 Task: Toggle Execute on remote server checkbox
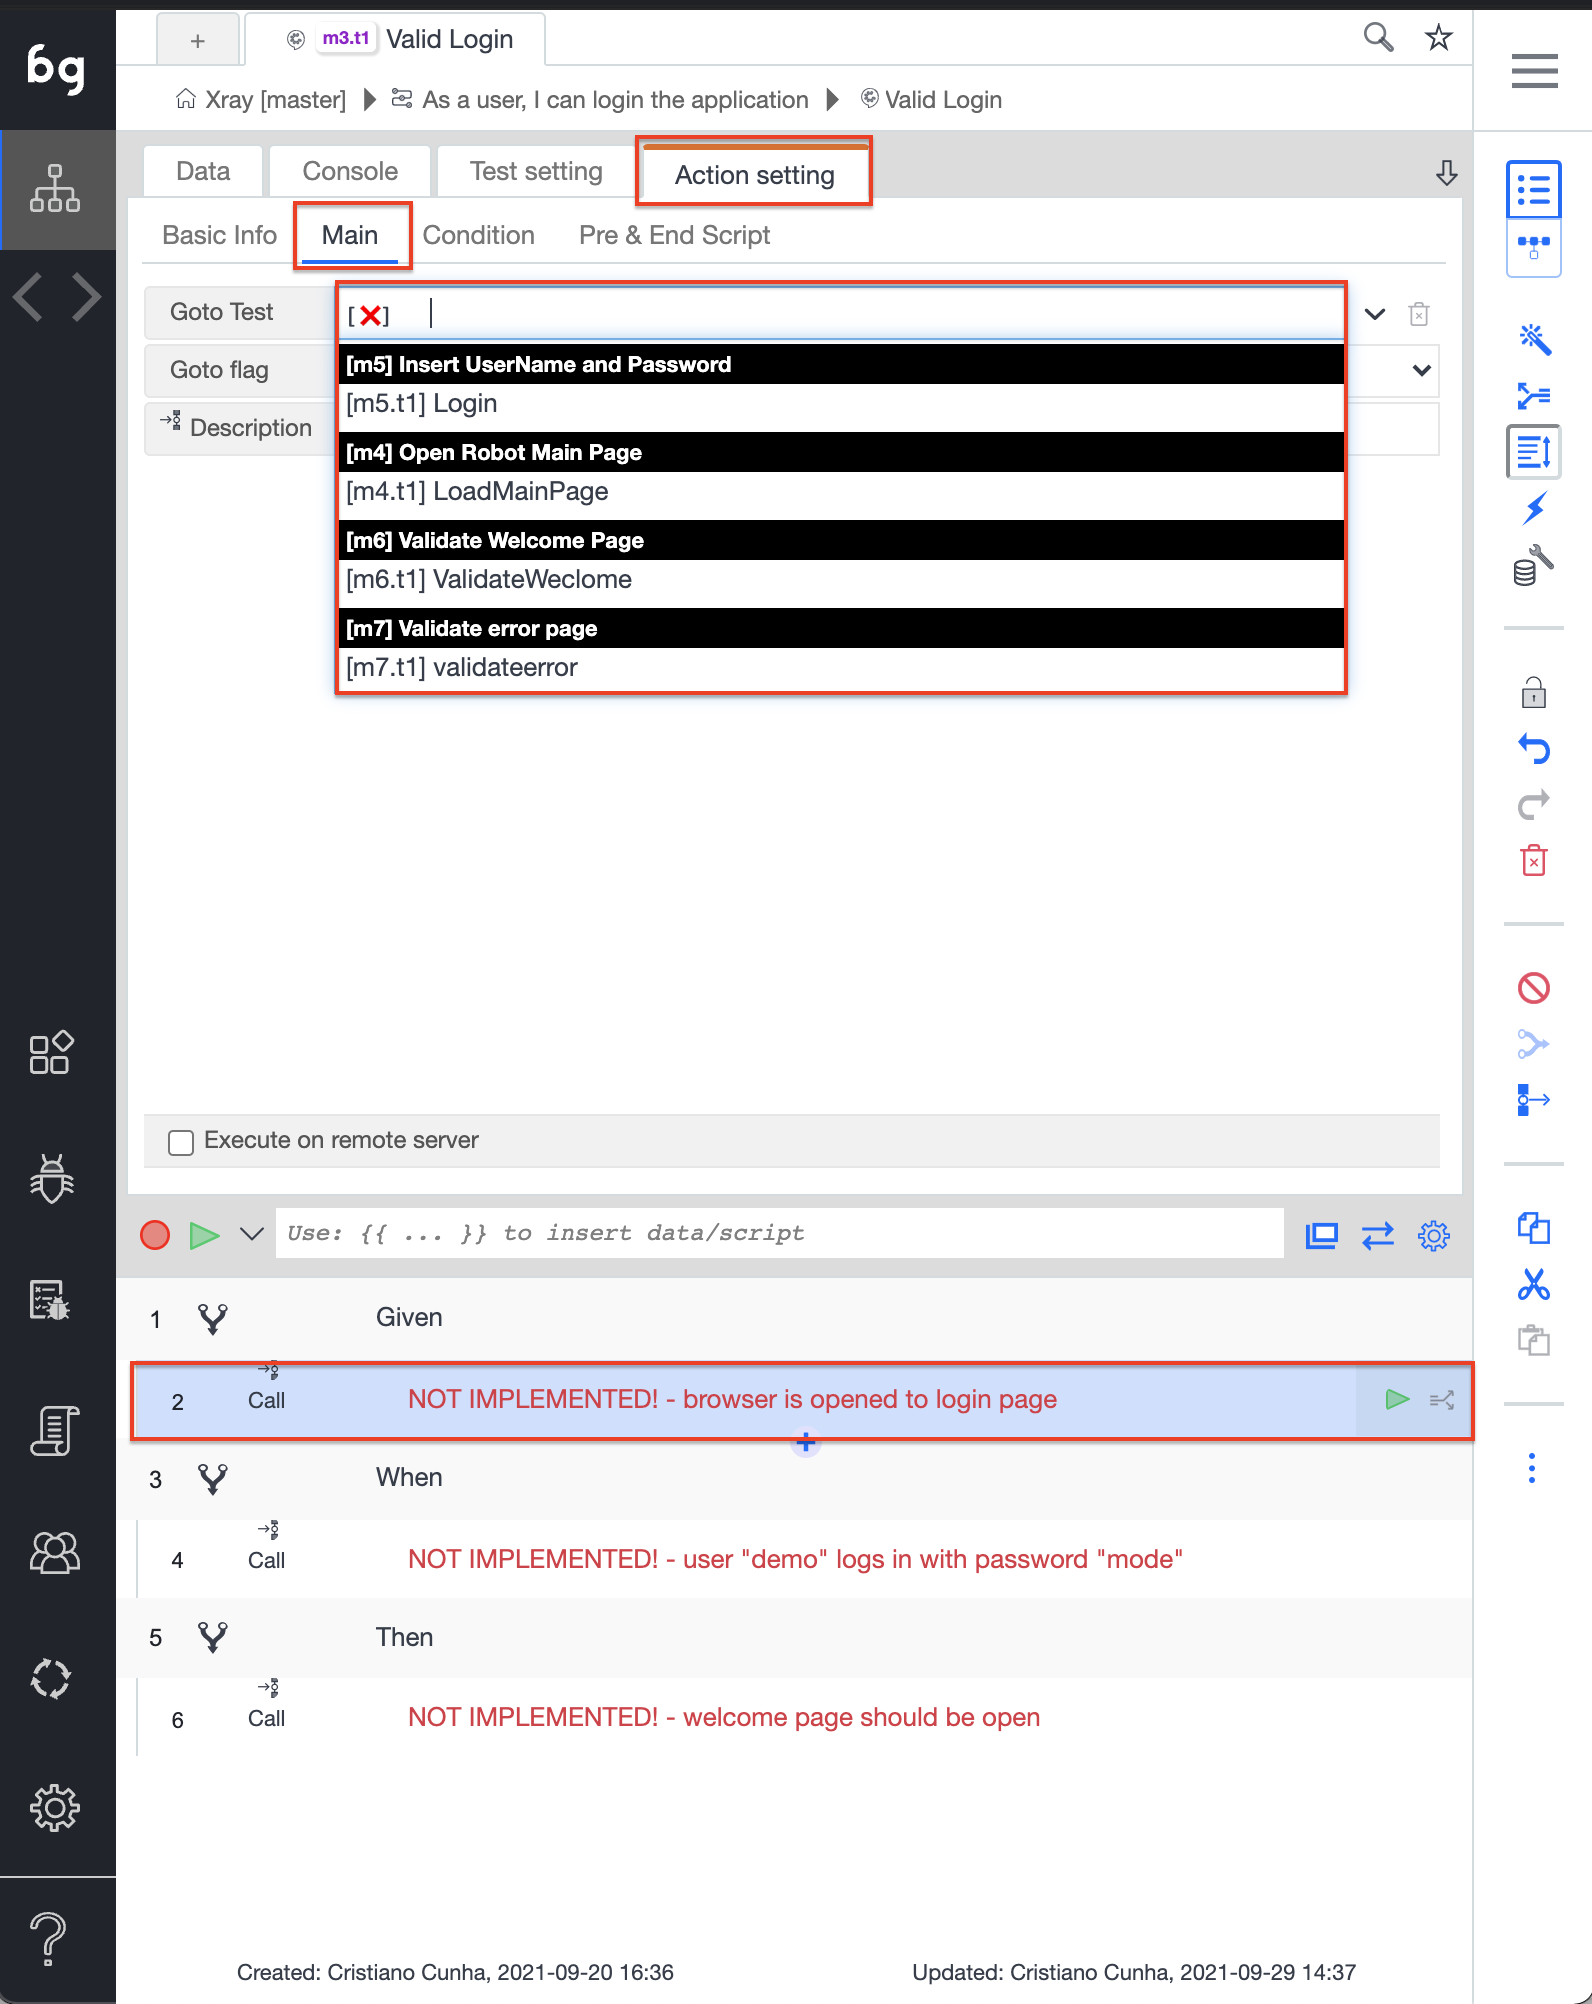pyautogui.click(x=181, y=1142)
